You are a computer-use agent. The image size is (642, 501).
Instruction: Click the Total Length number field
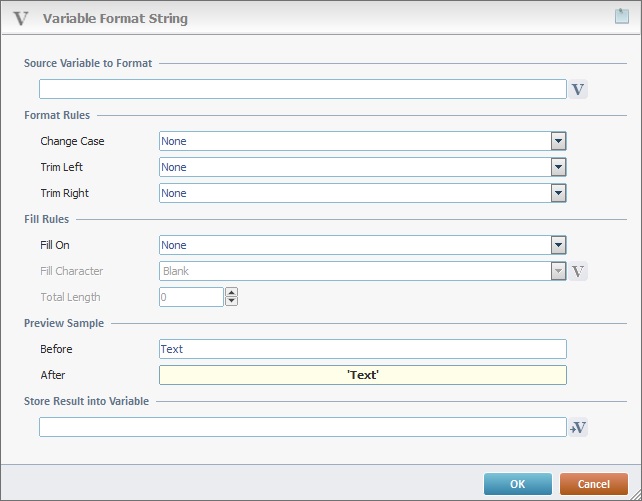point(191,297)
